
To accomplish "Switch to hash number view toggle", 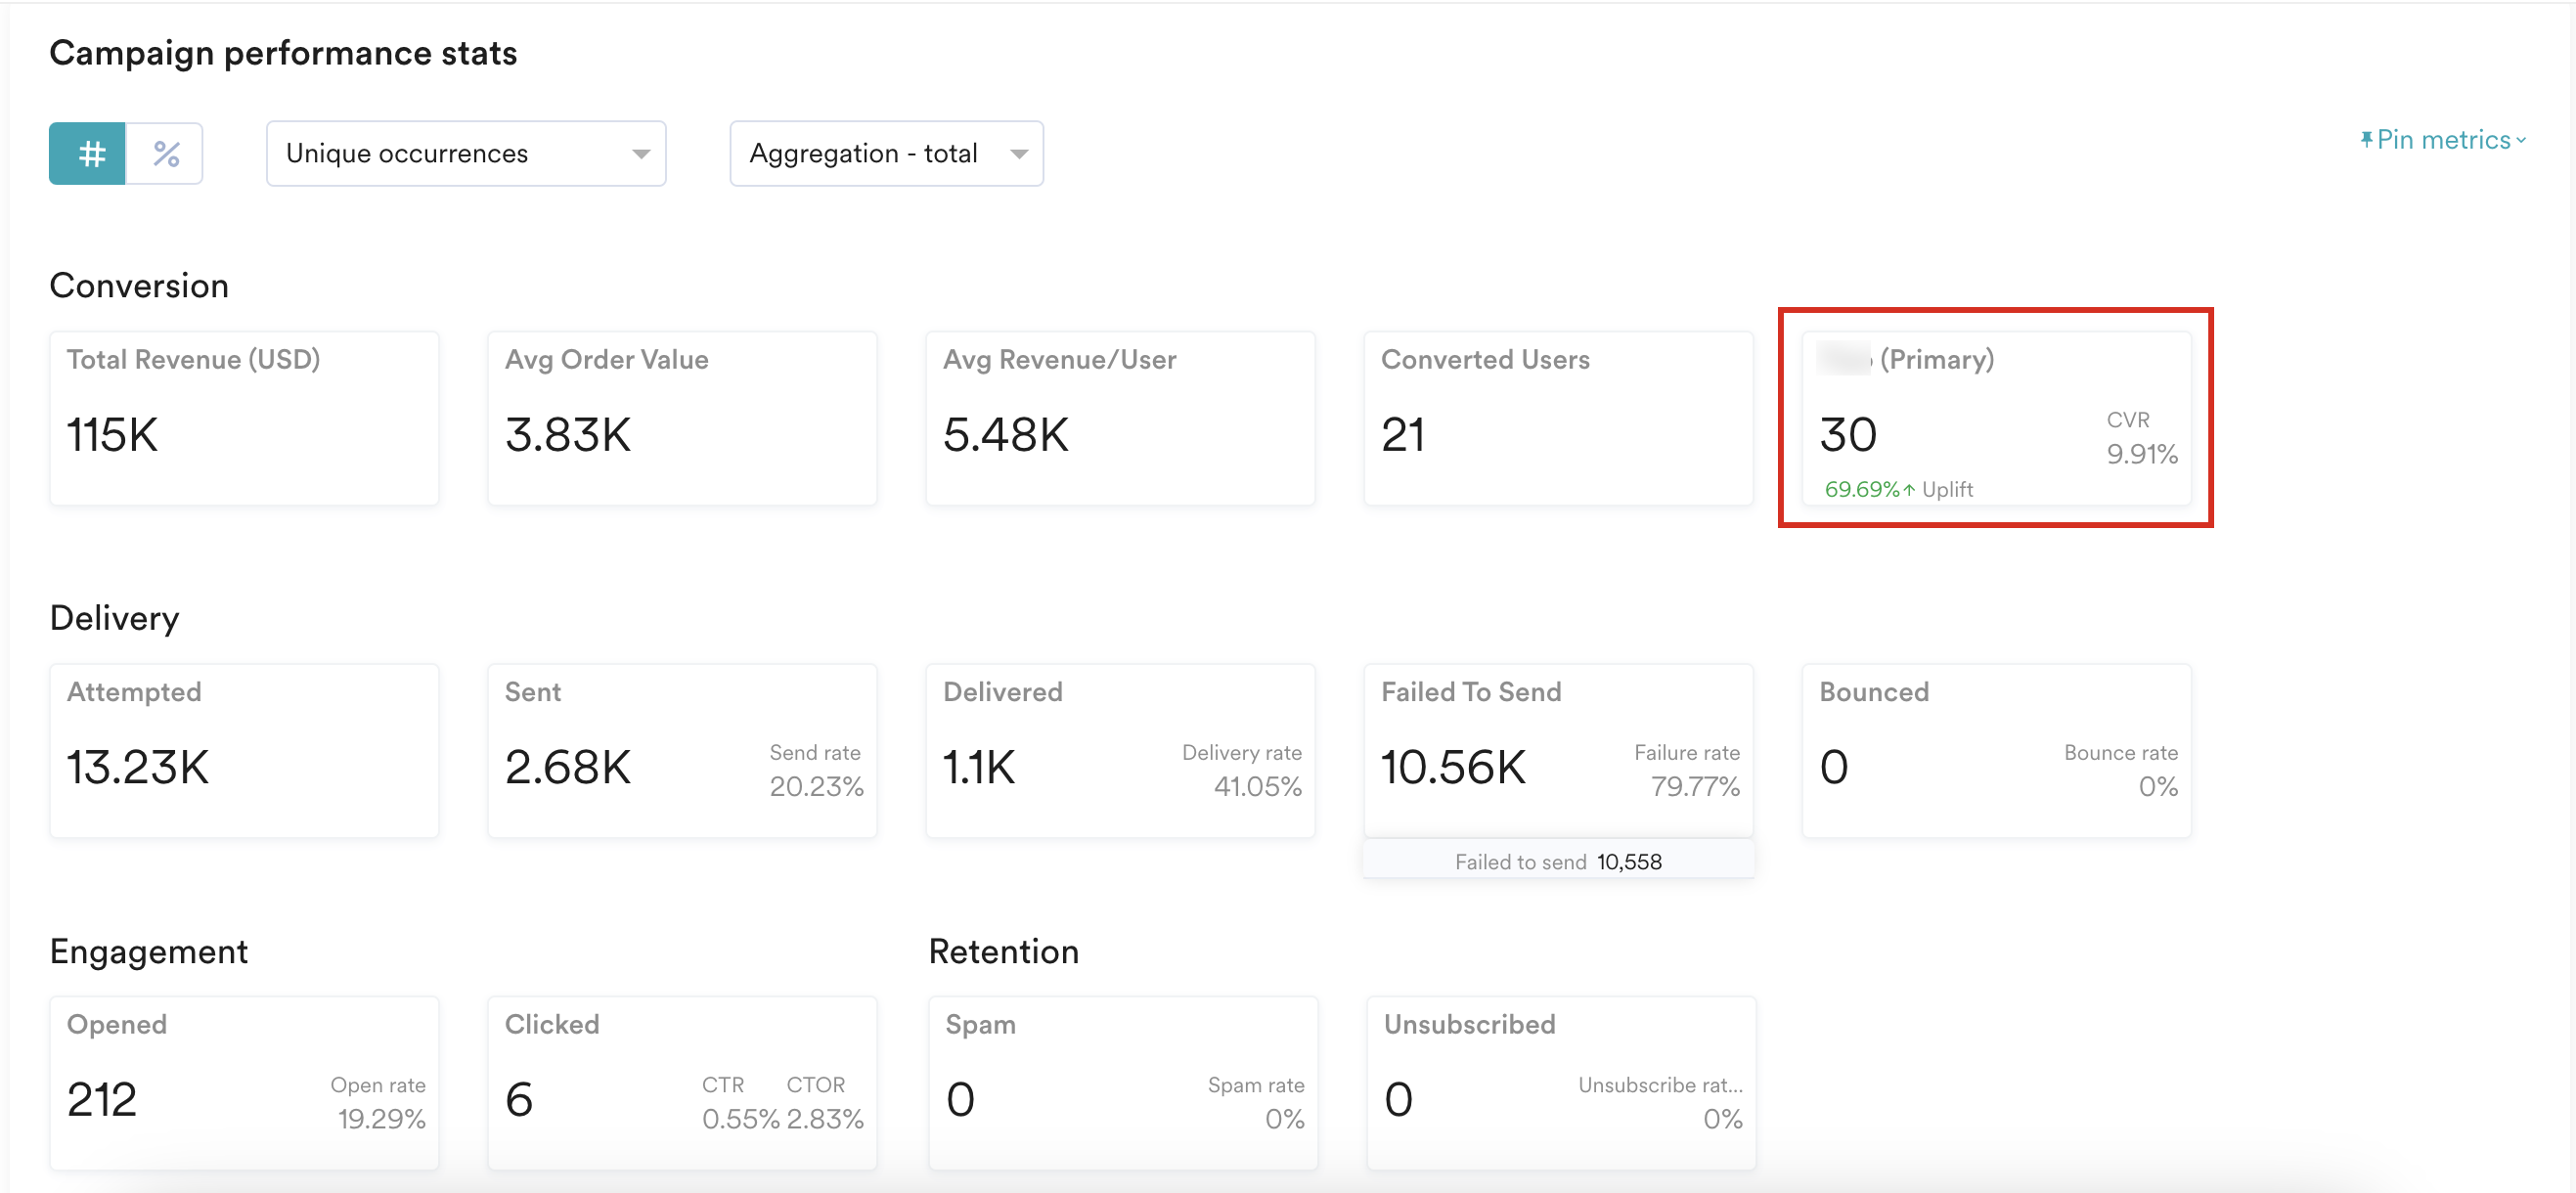I will coord(88,153).
